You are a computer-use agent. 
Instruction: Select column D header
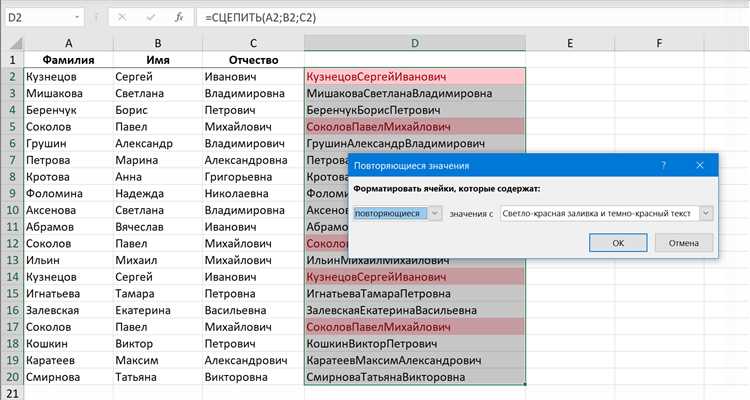415,44
